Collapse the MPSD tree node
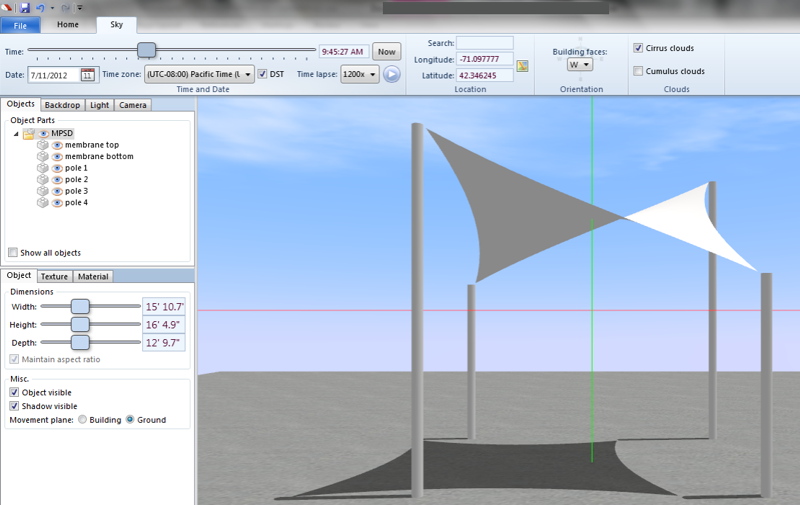Viewport: 800px width, 505px height. (16, 133)
